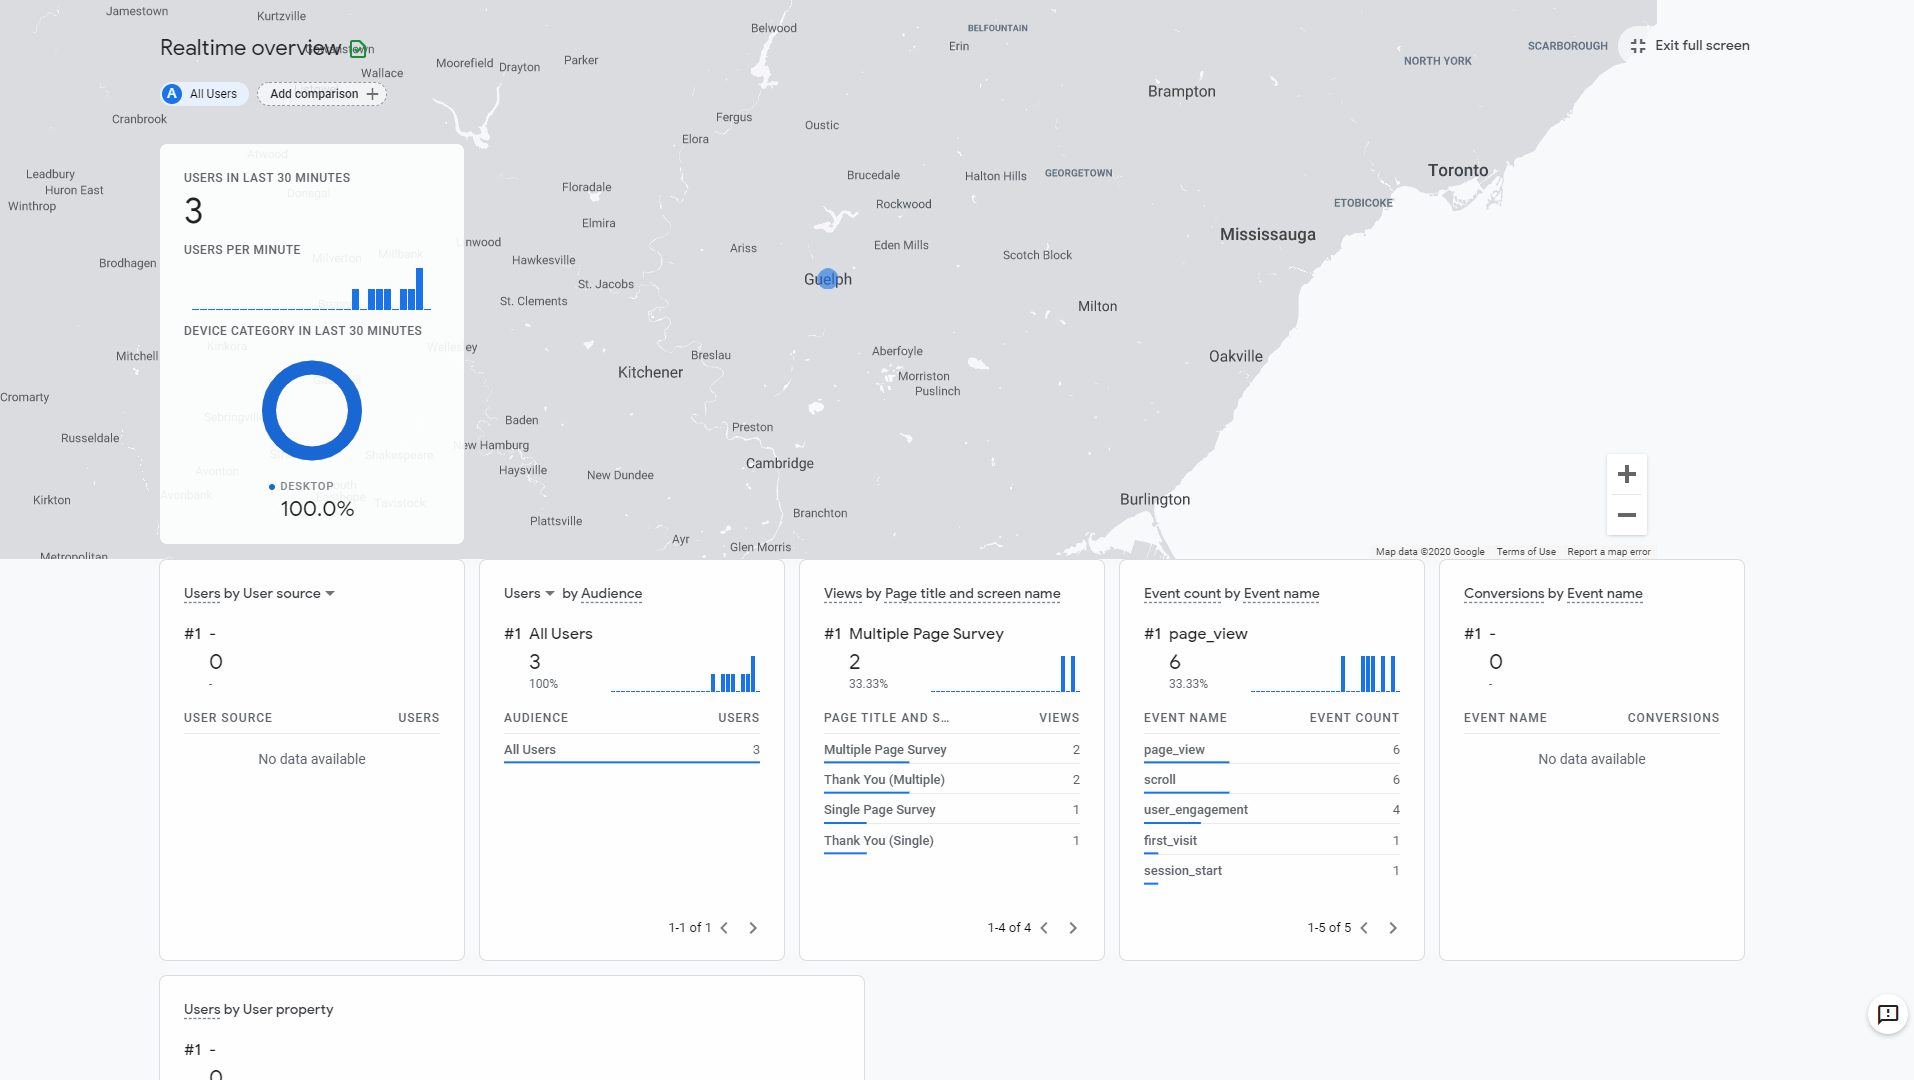The height and width of the screenshot is (1080, 1914).
Task: Click the Views by Page title and screen name heading
Action: point(942,594)
